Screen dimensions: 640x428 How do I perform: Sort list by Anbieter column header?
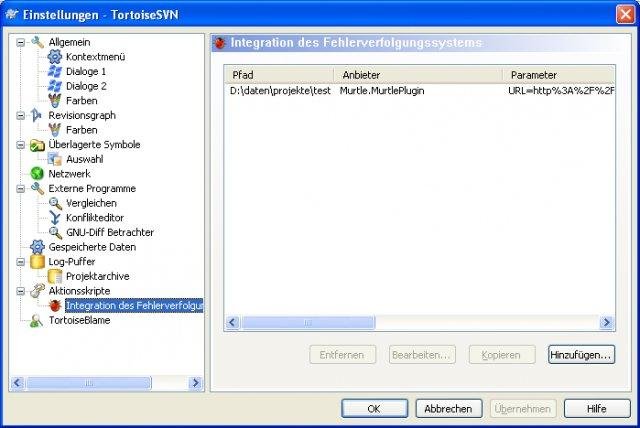pos(418,75)
